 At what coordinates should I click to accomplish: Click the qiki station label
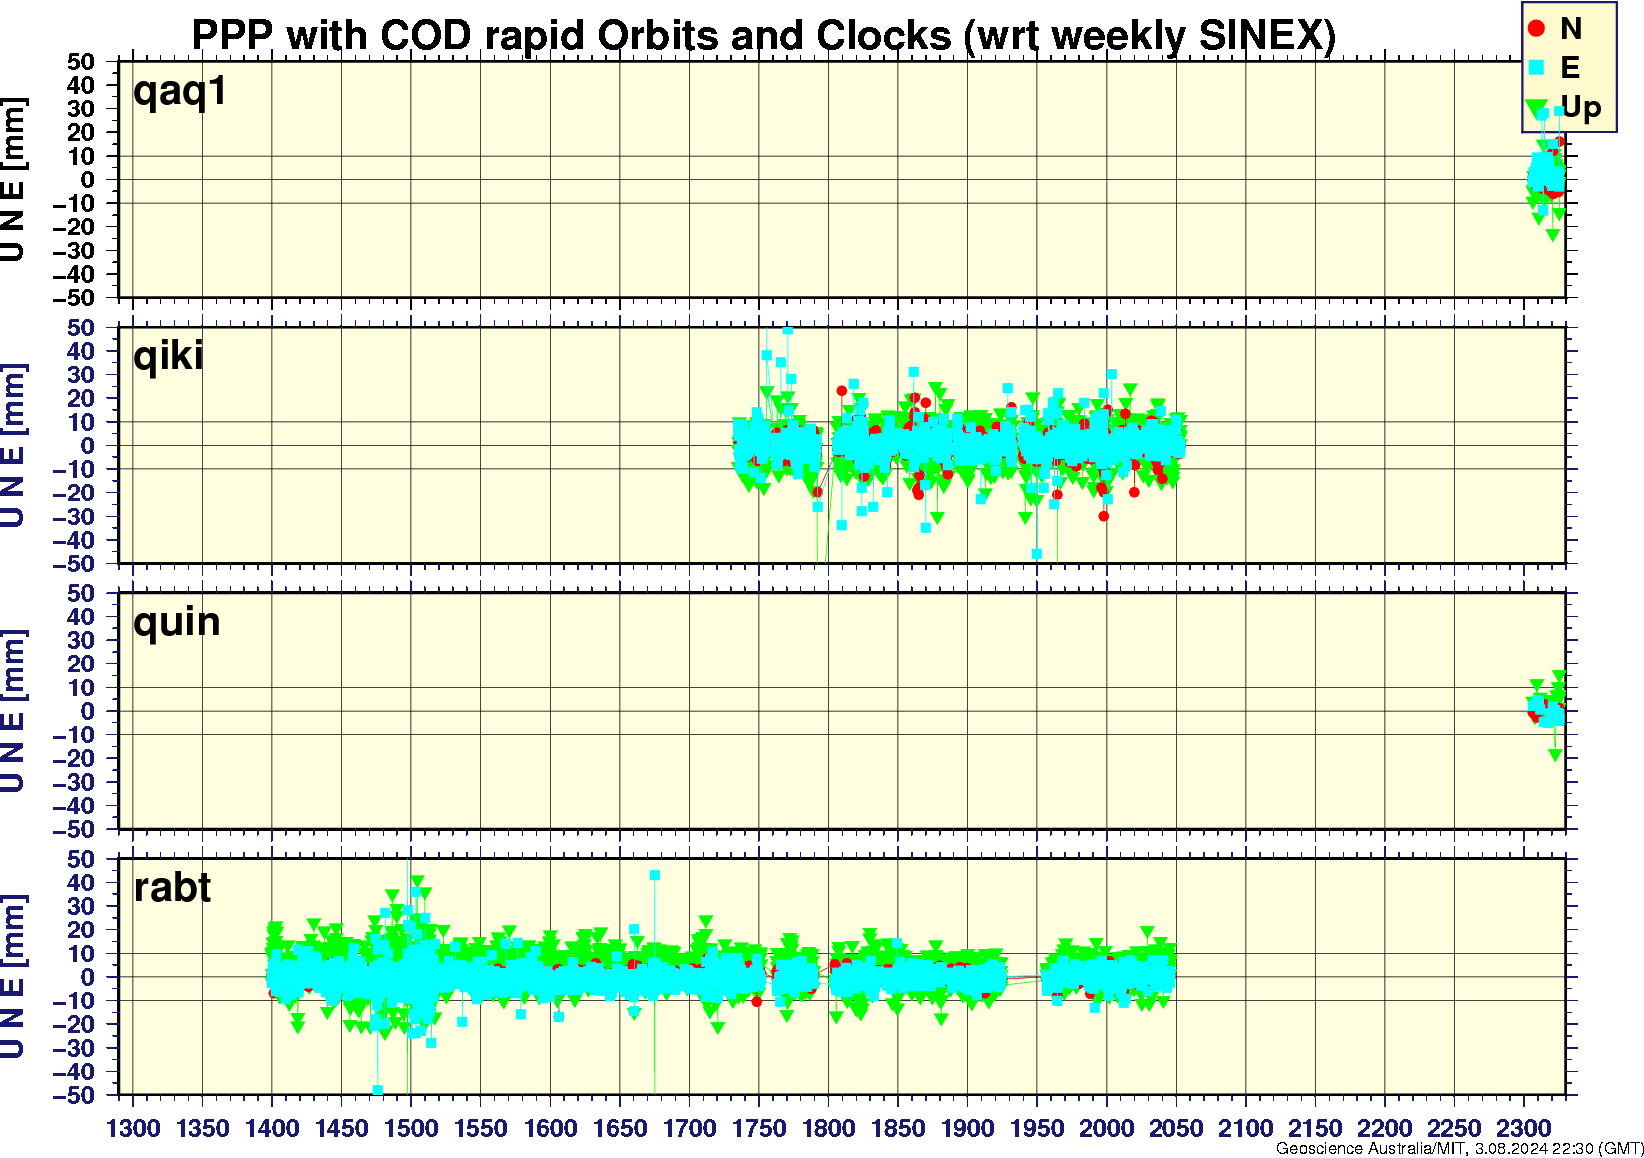point(168,355)
